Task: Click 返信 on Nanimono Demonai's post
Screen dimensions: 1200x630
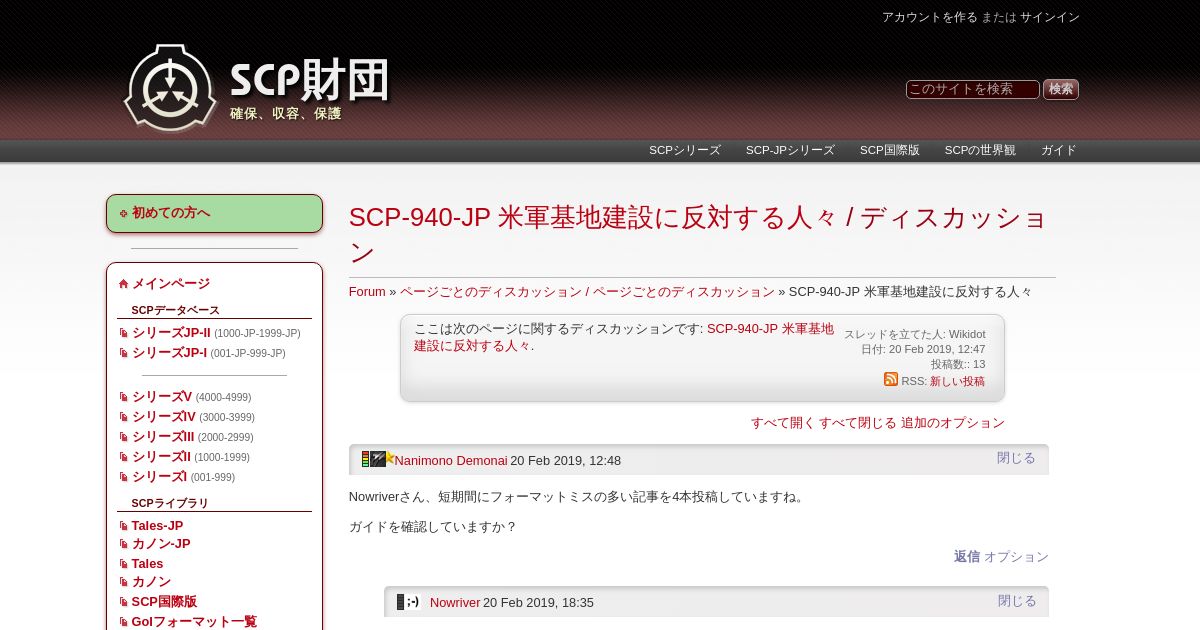Action: point(967,557)
